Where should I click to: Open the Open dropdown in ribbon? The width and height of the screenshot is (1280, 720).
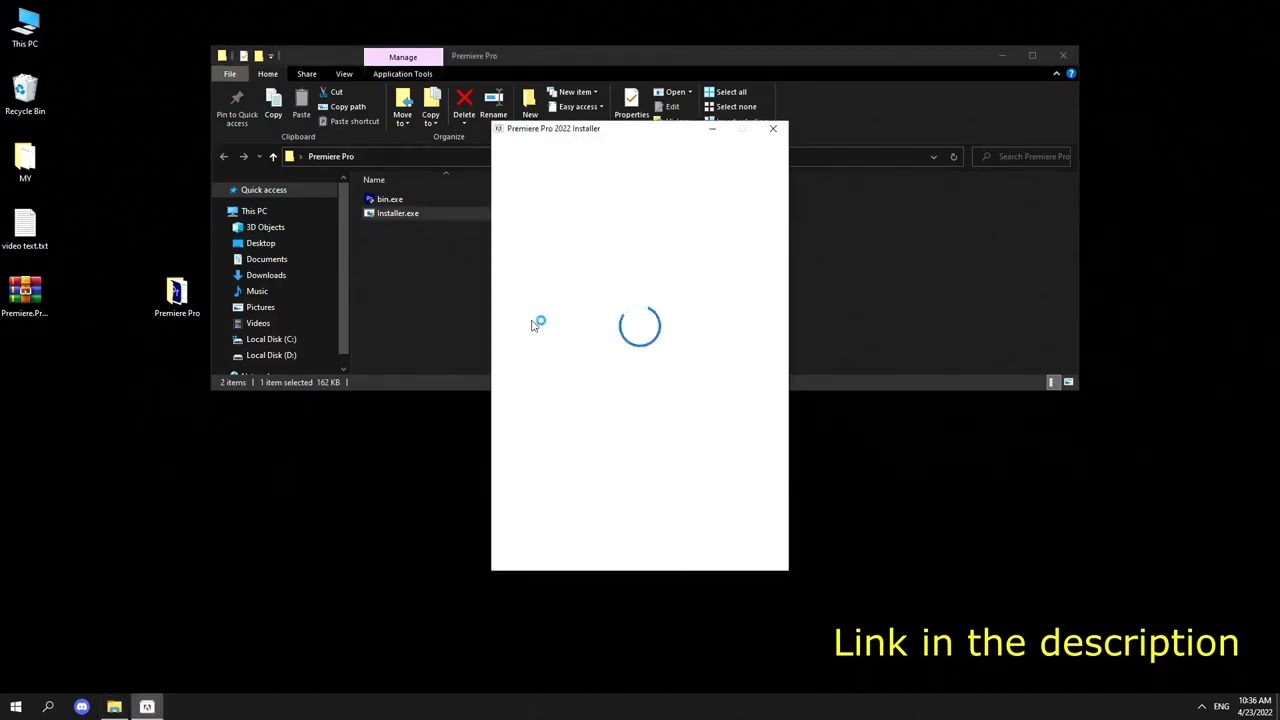(673, 92)
